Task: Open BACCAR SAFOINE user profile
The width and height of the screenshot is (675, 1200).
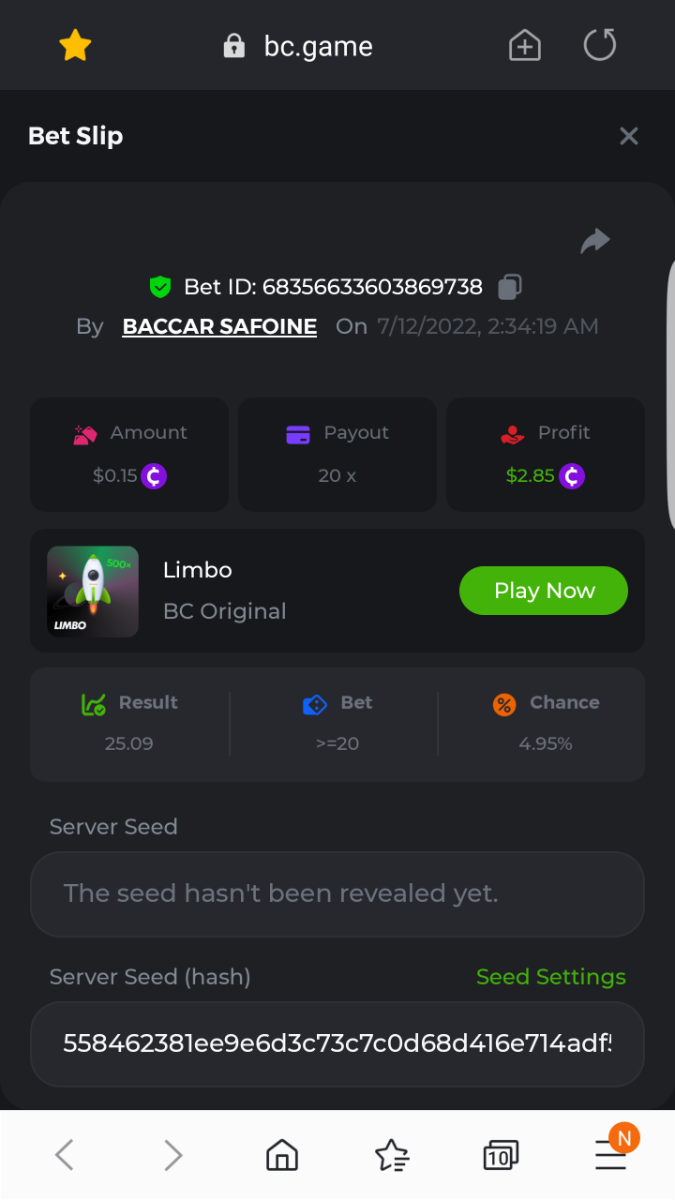Action: point(219,327)
